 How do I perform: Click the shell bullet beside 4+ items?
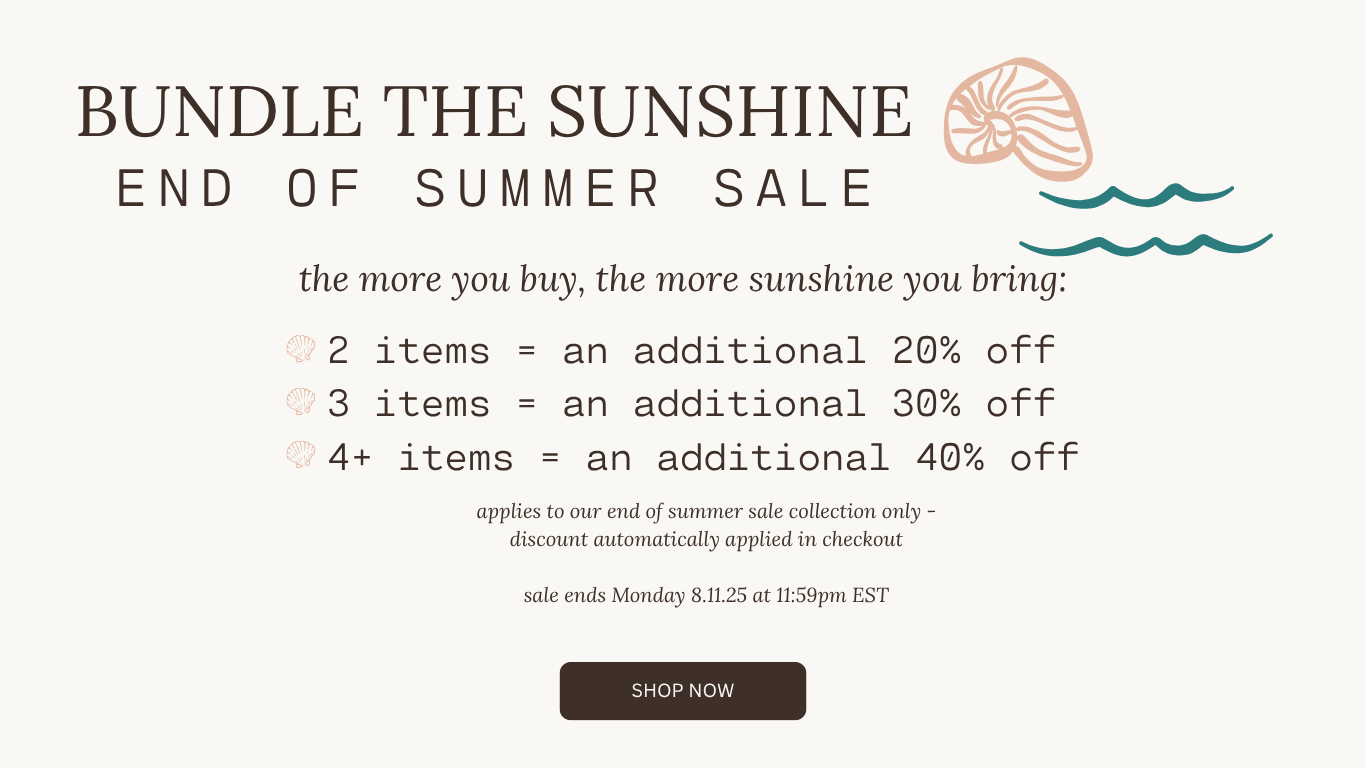[301, 455]
